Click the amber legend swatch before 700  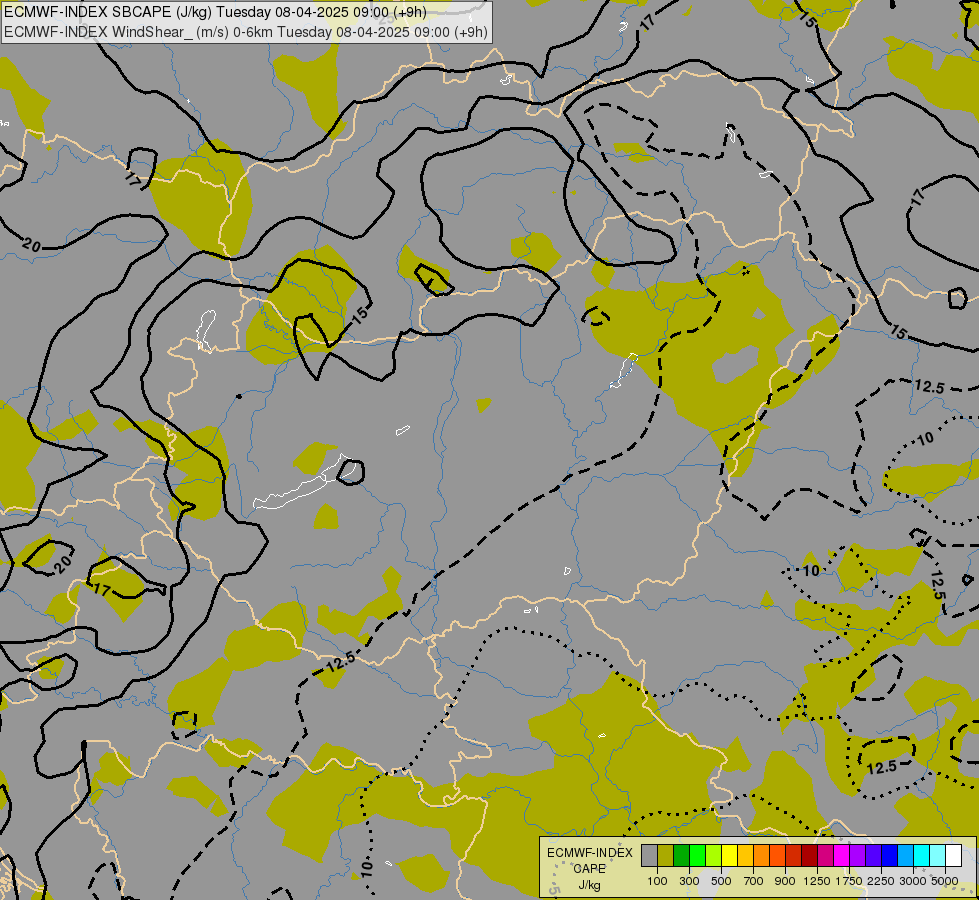click(745, 856)
